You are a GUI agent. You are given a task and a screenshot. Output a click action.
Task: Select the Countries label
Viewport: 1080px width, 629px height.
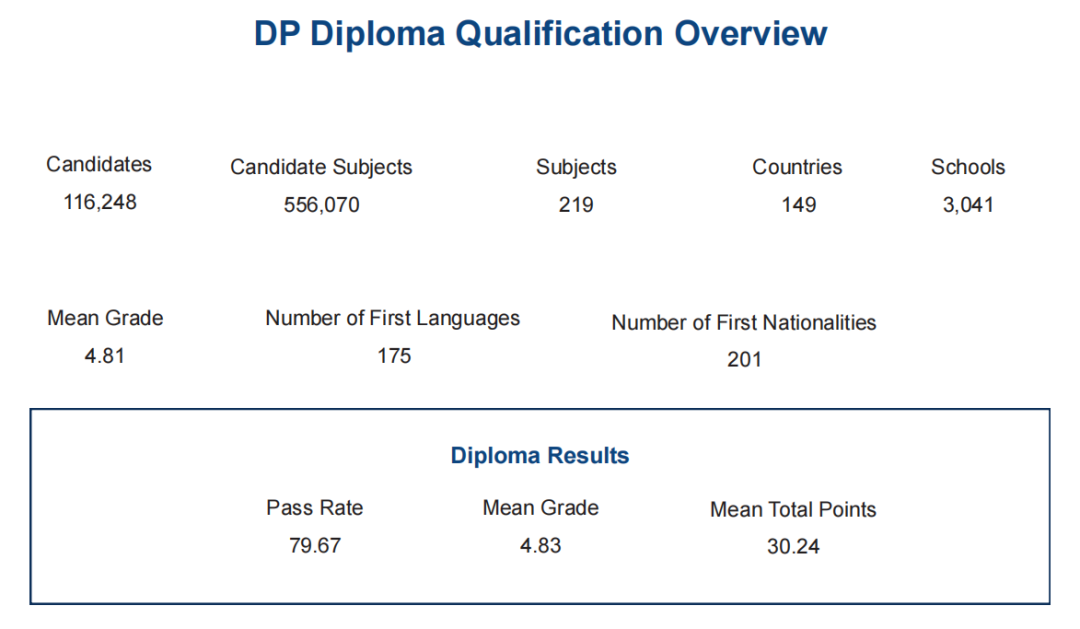pyautogui.click(x=797, y=167)
